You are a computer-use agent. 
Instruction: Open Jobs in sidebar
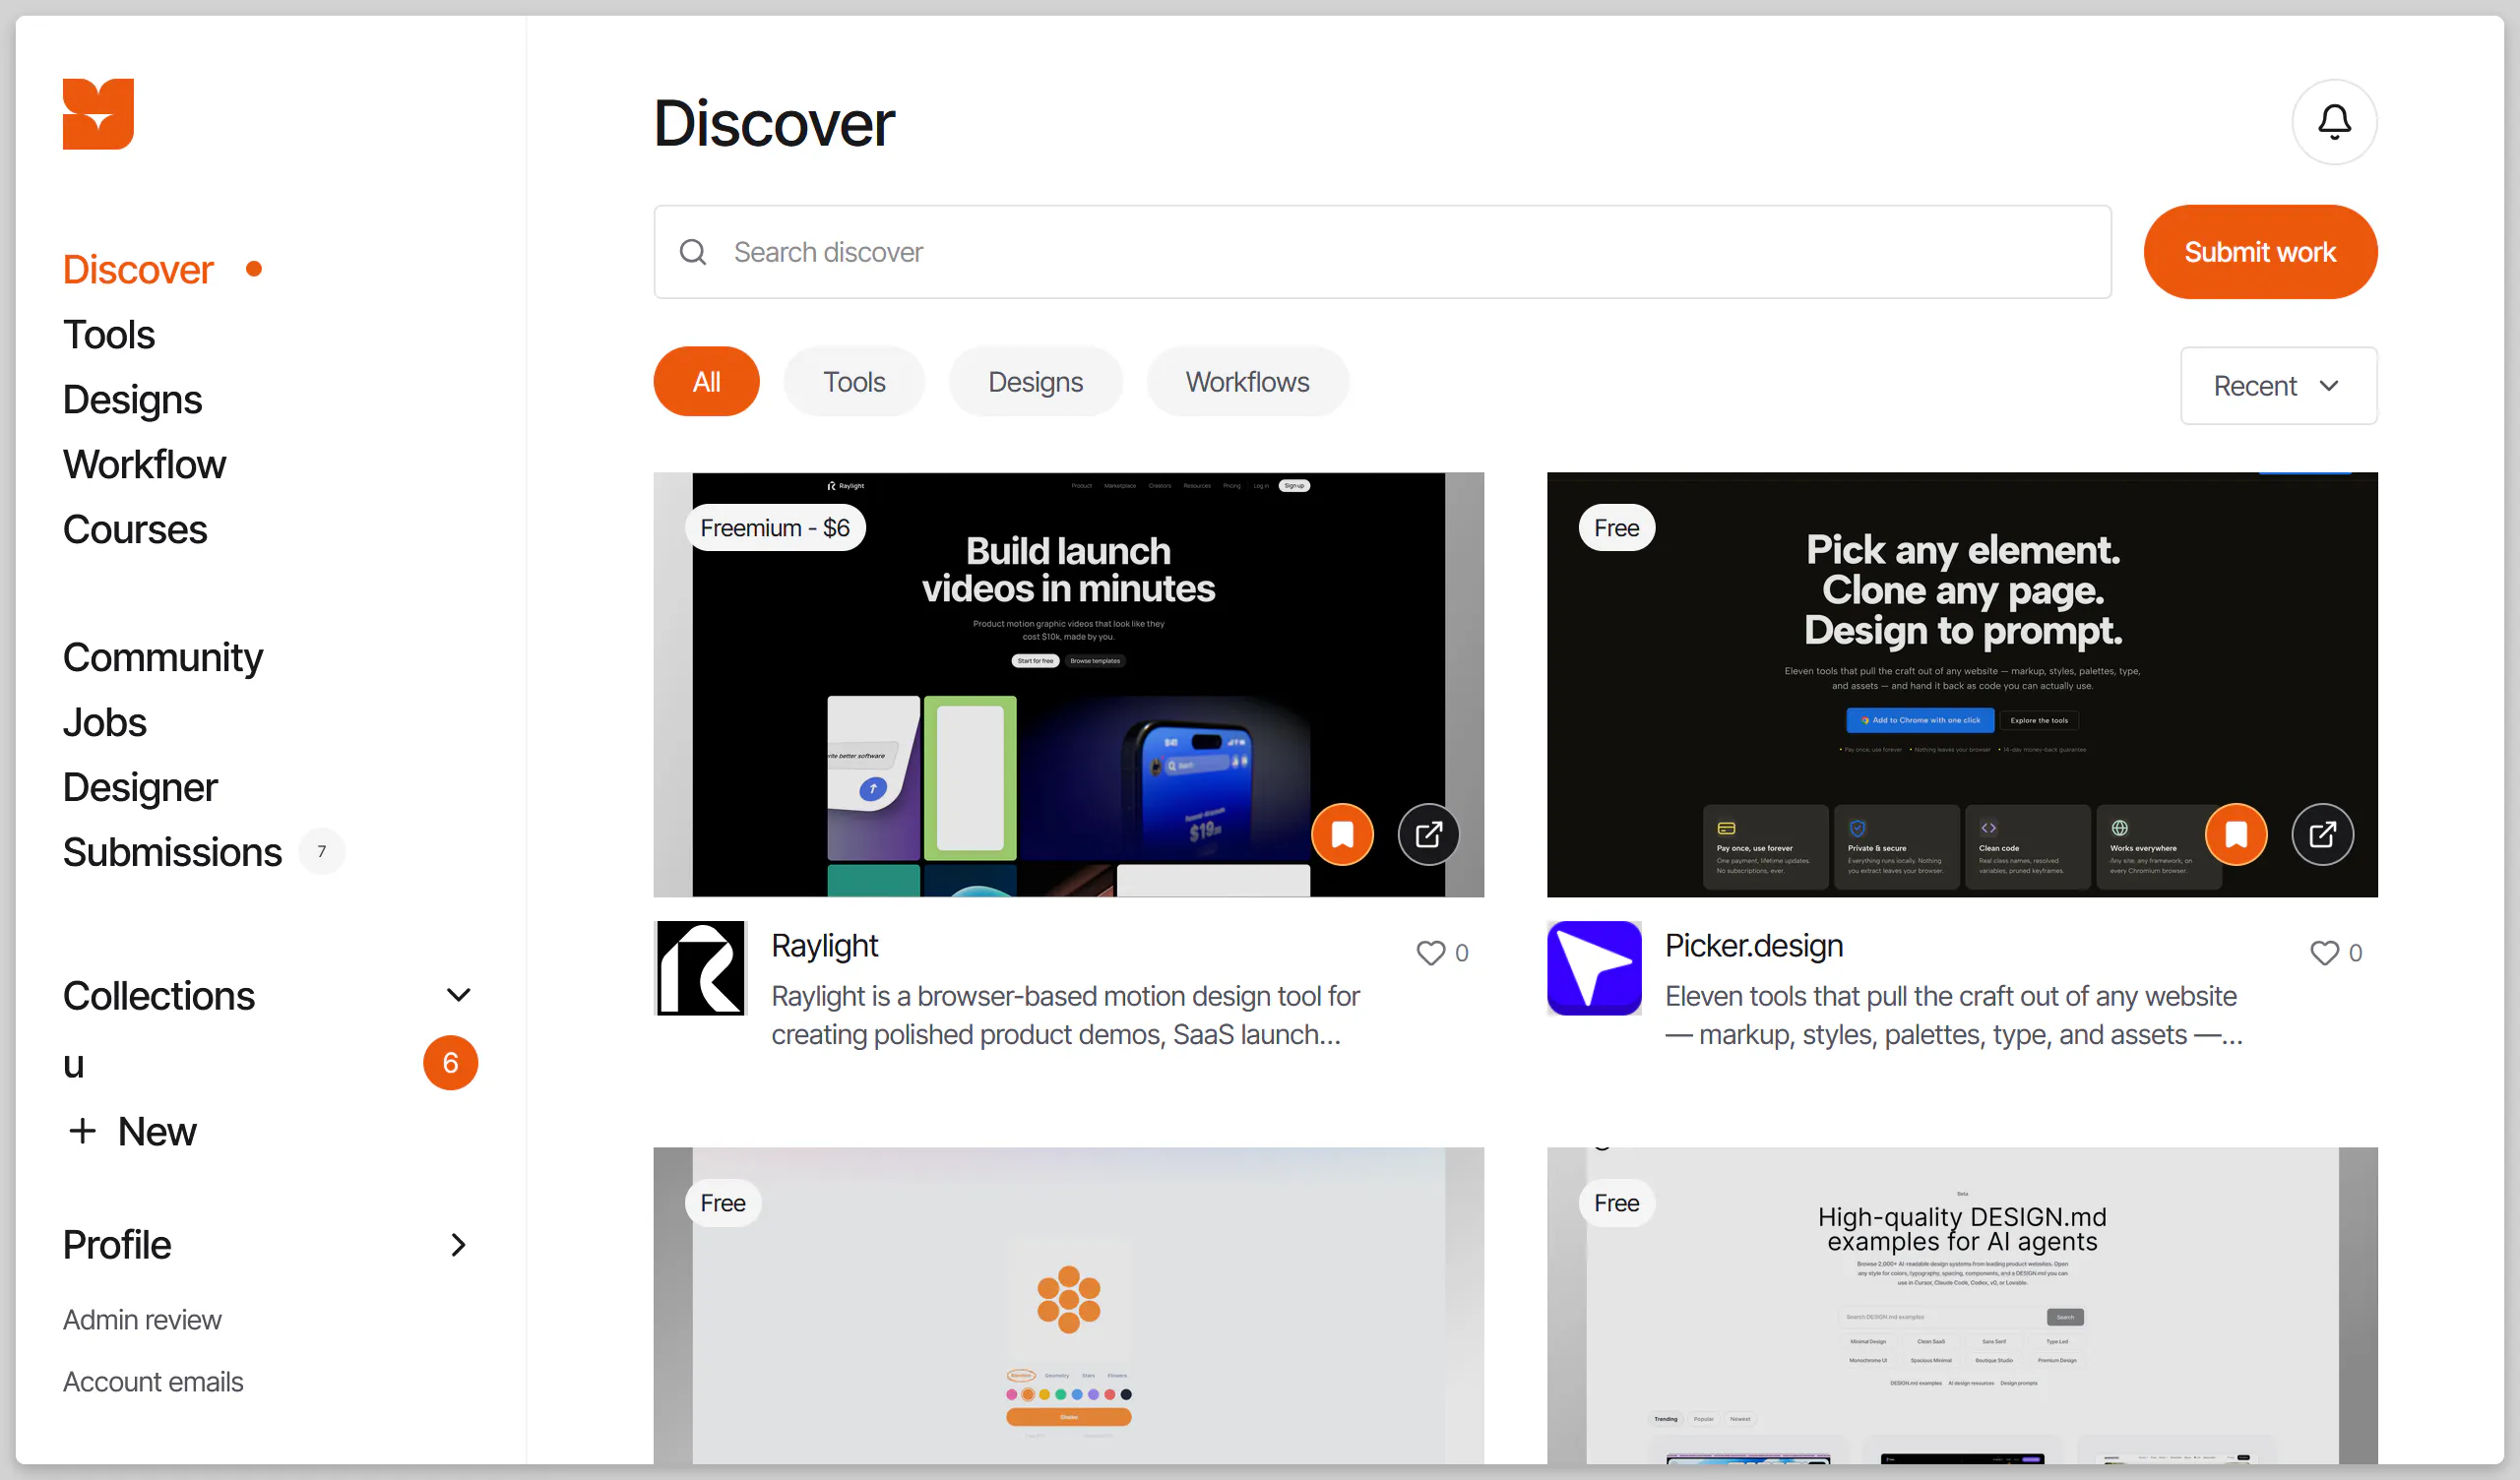click(105, 723)
